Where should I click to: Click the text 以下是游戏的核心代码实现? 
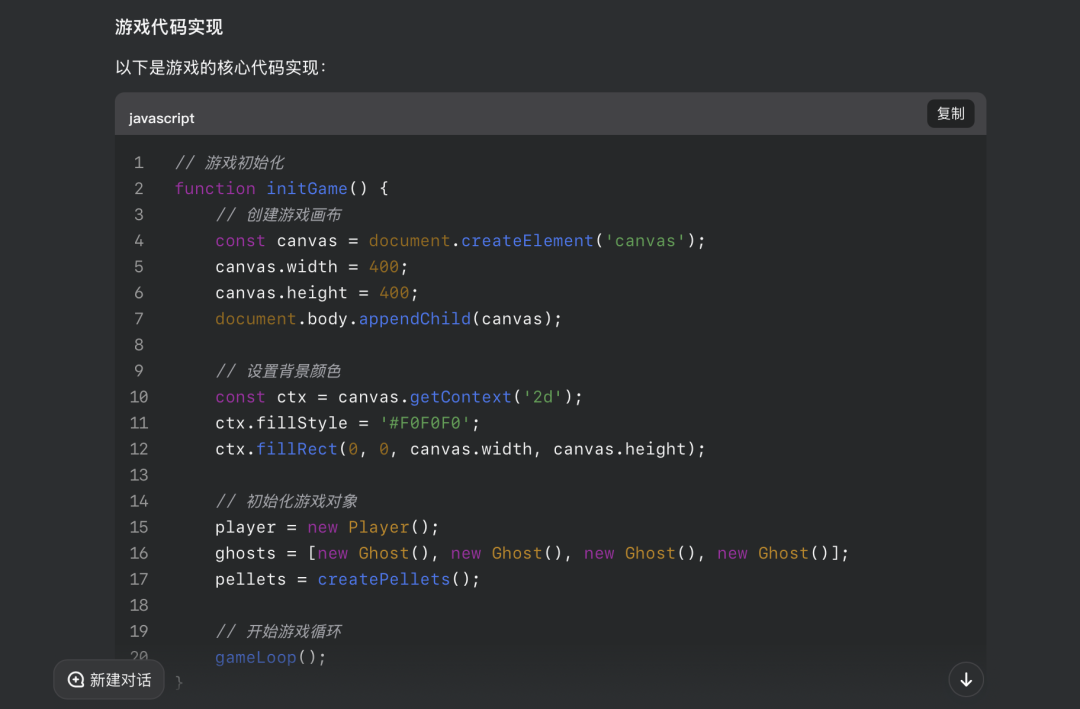pyautogui.click(x=220, y=67)
